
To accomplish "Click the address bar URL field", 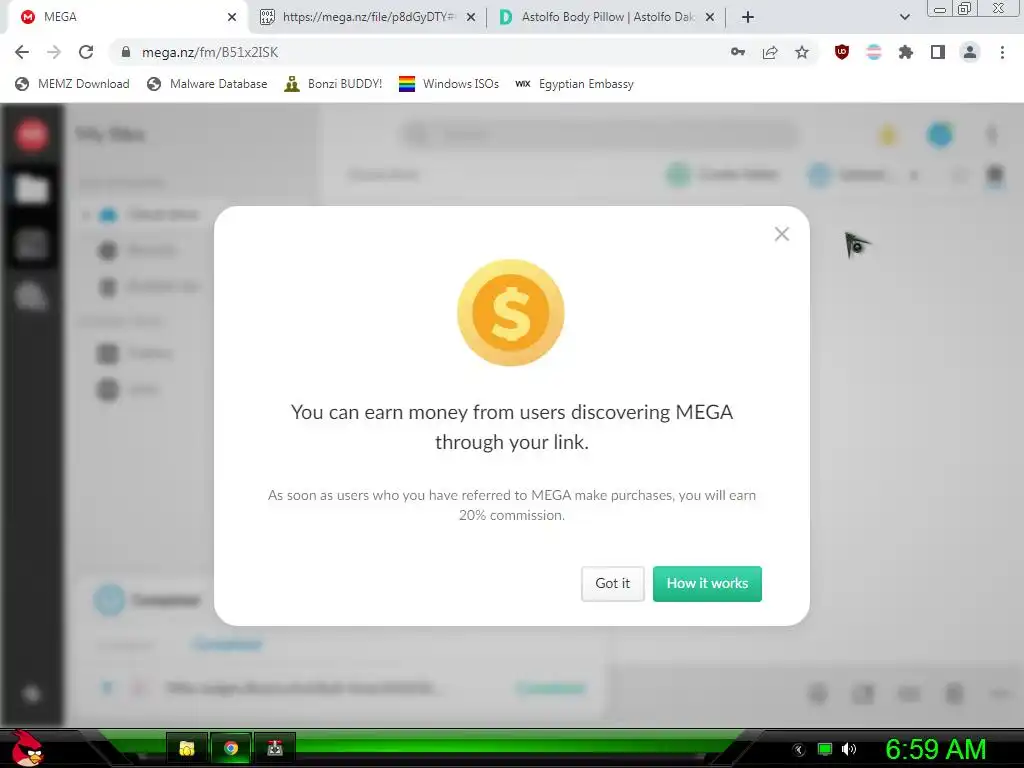I will click(x=418, y=52).
